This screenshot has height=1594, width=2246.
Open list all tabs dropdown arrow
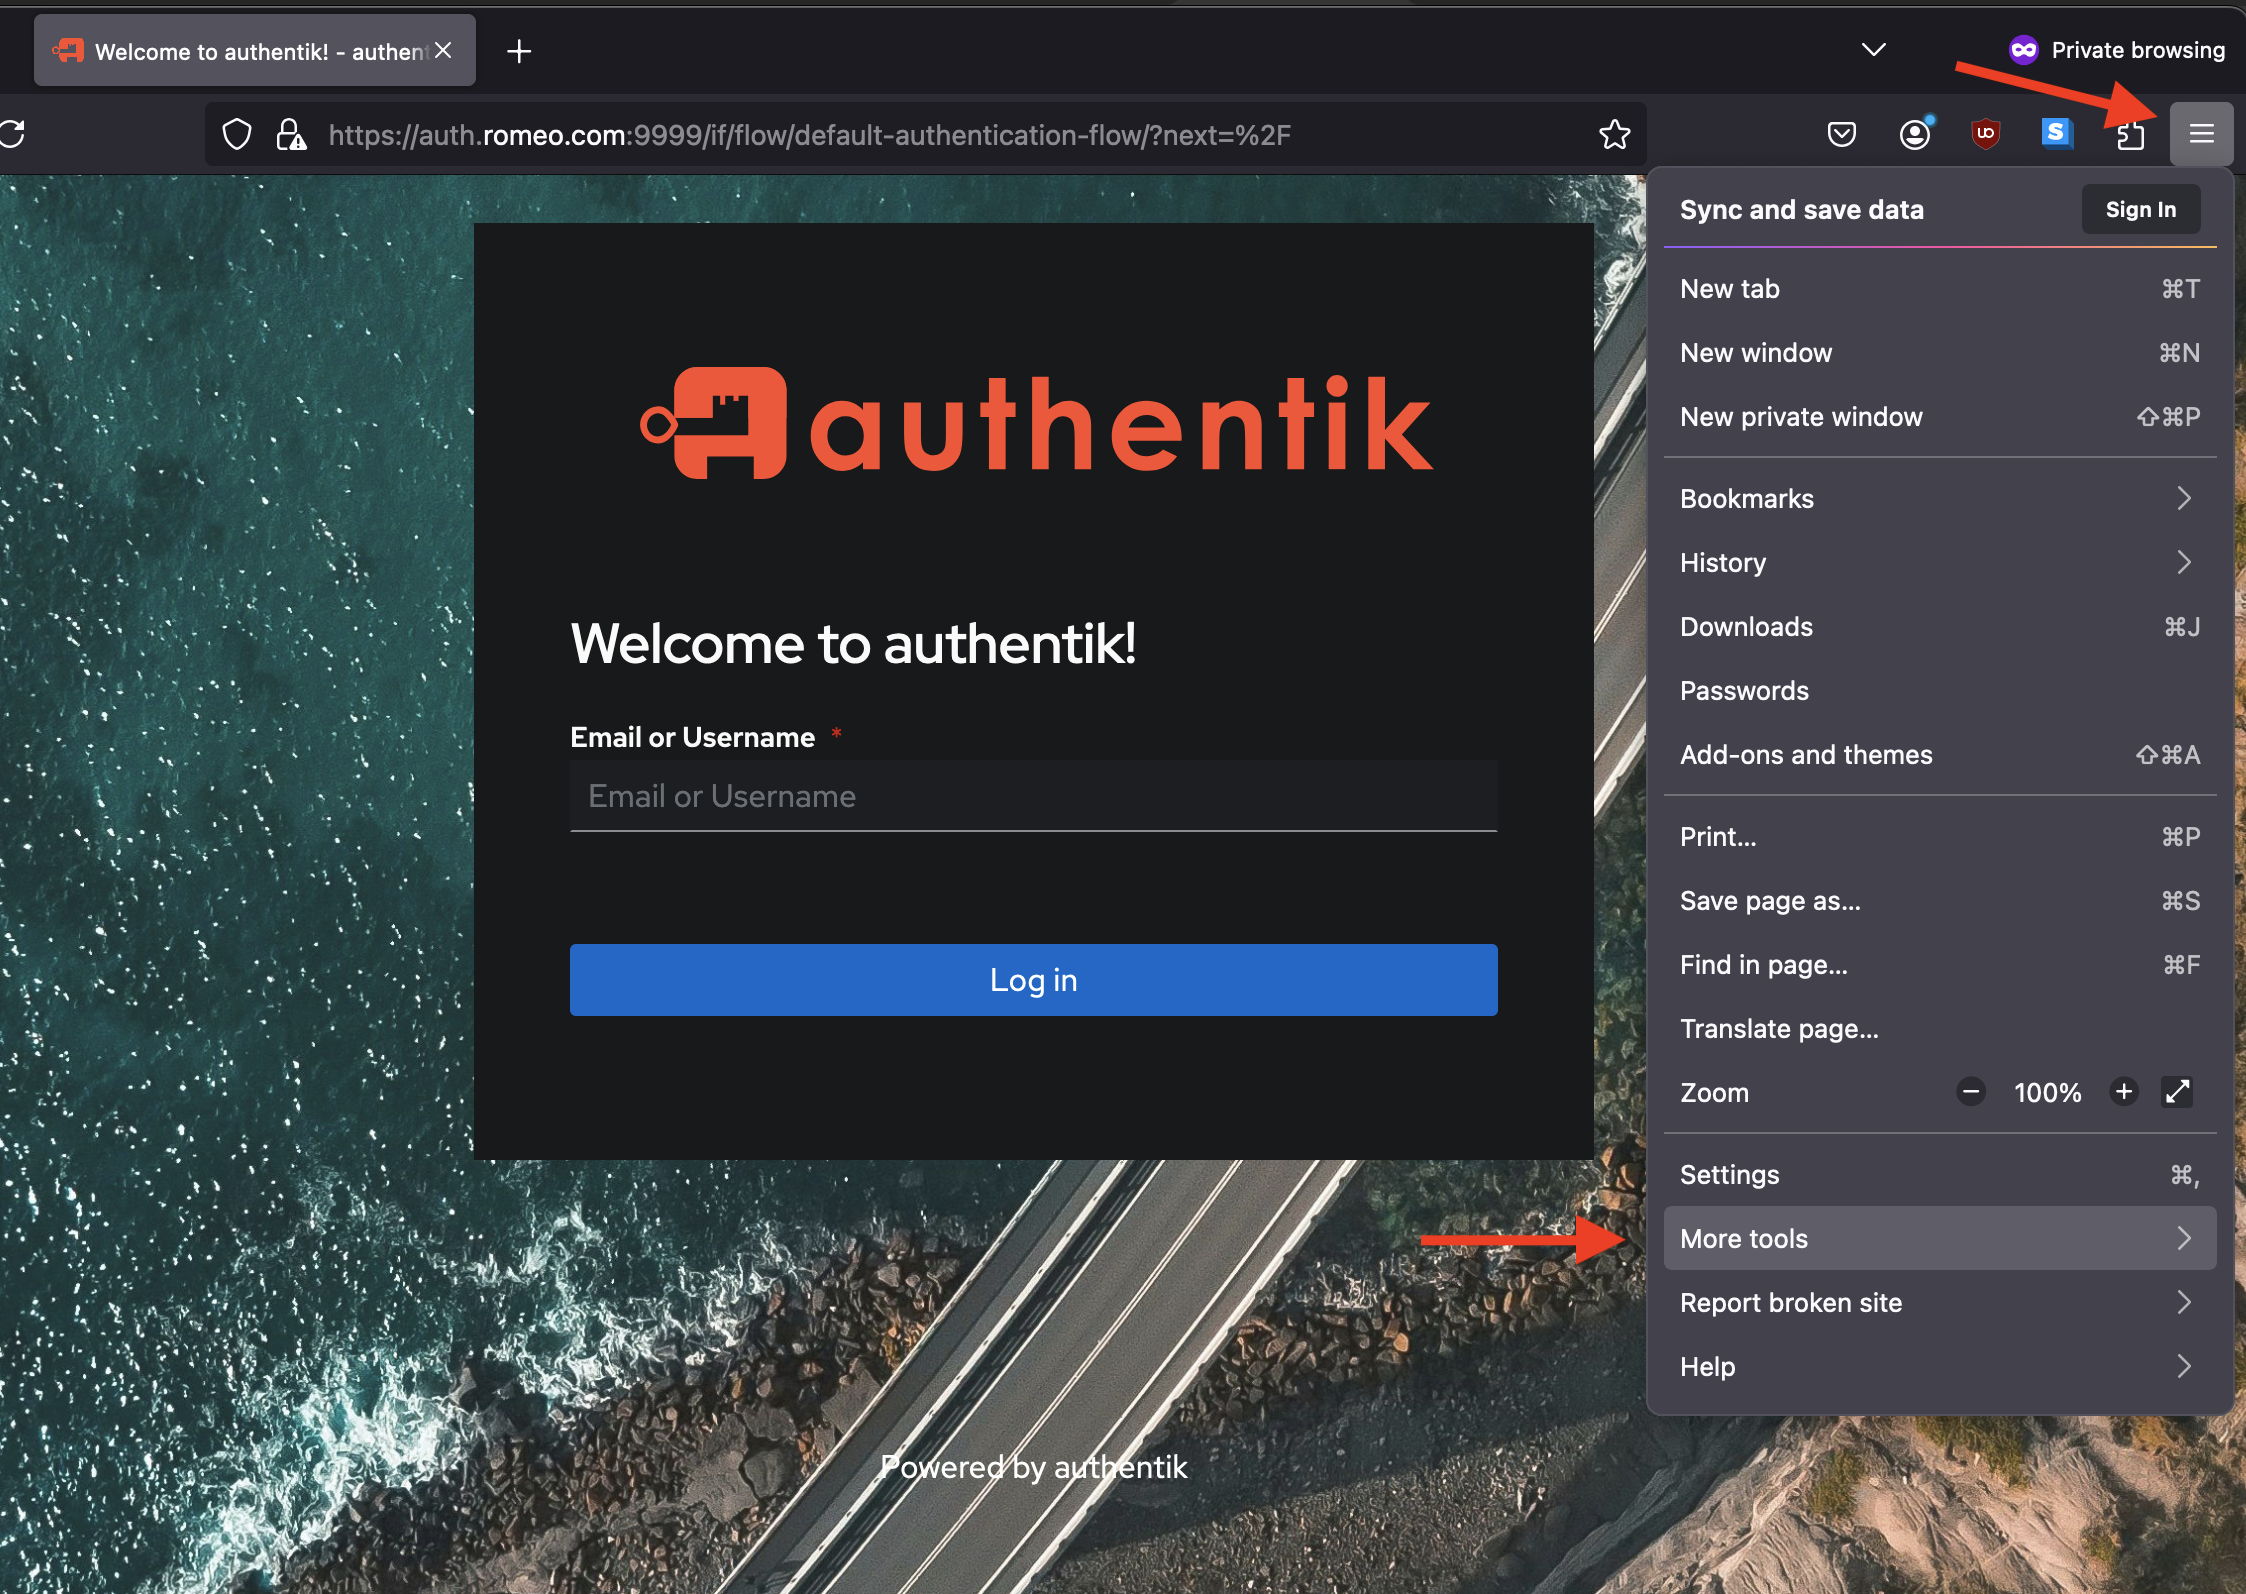1873,50
